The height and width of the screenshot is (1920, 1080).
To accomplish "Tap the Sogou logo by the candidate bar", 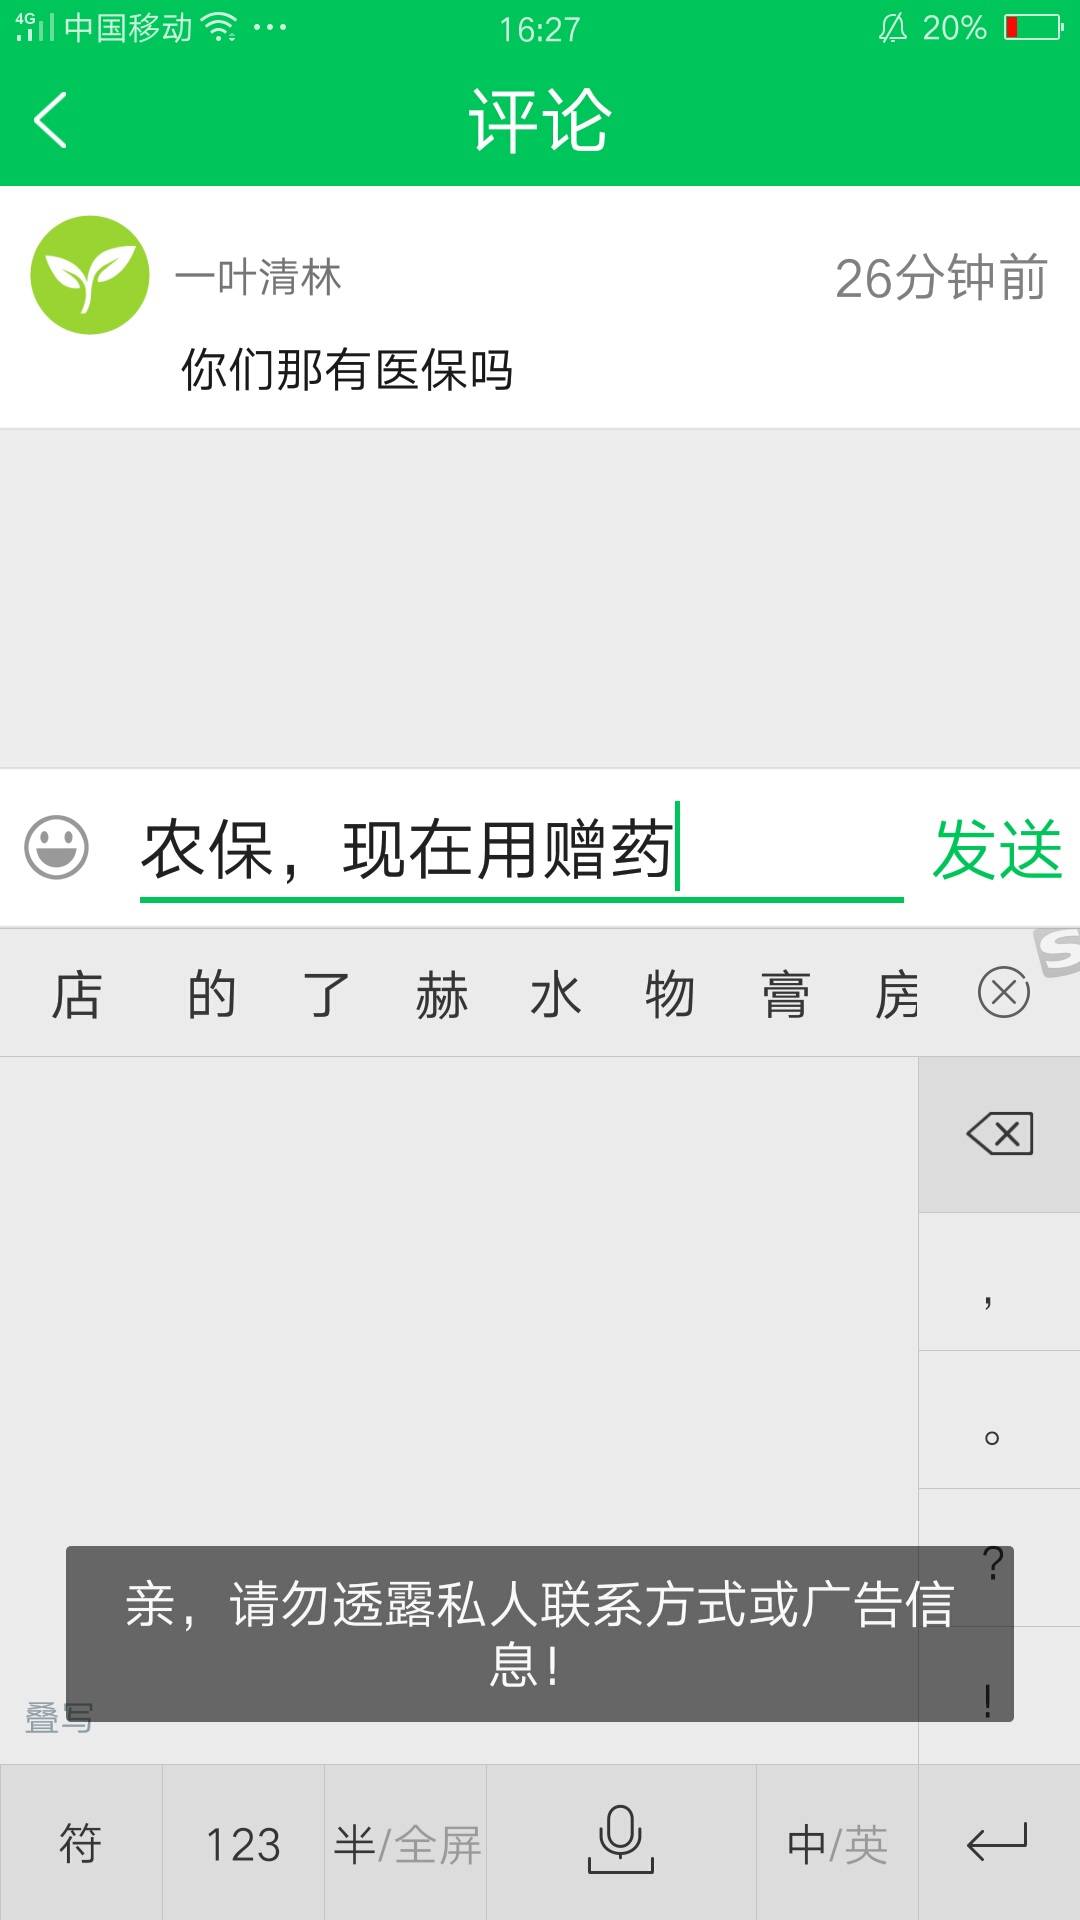I will click(x=1058, y=951).
